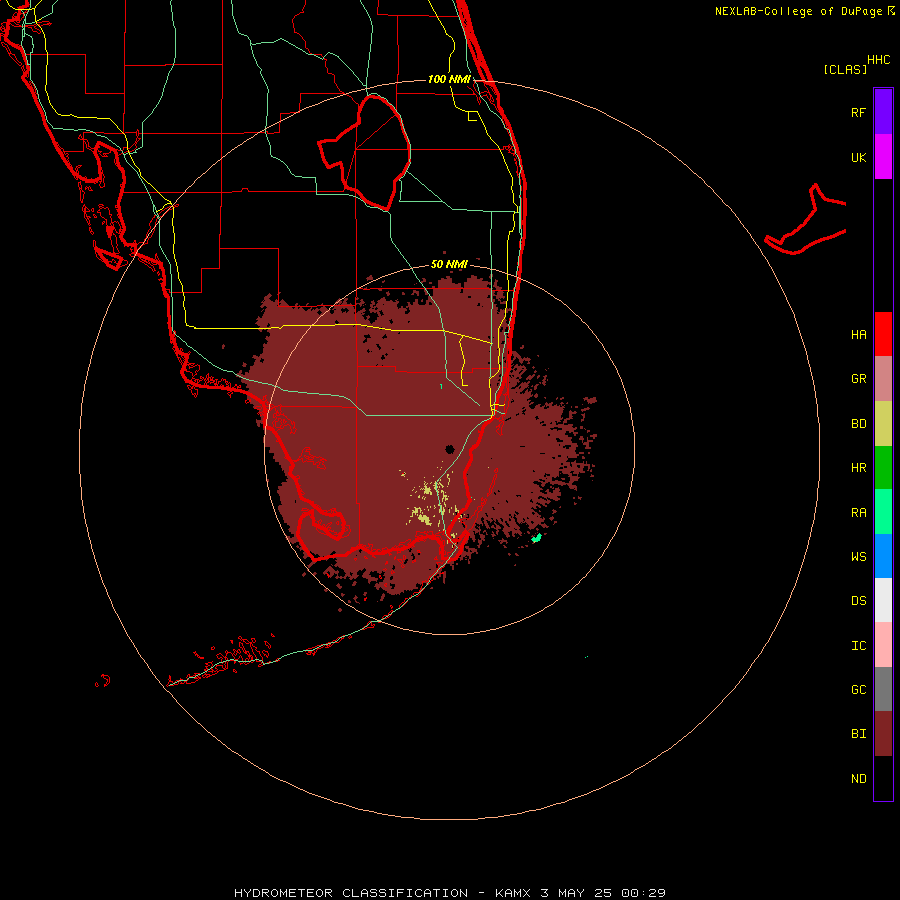The height and width of the screenshot is (900, 900).
Task: Click the RF purple legend swatch
Action: (883, 111)
